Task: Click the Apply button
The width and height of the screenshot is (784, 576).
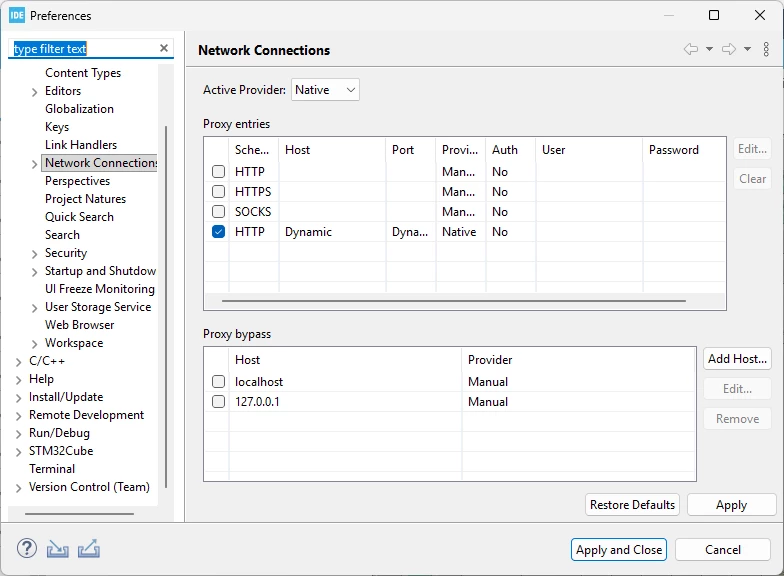Action: pyautogui.click(x=731, y=505)
